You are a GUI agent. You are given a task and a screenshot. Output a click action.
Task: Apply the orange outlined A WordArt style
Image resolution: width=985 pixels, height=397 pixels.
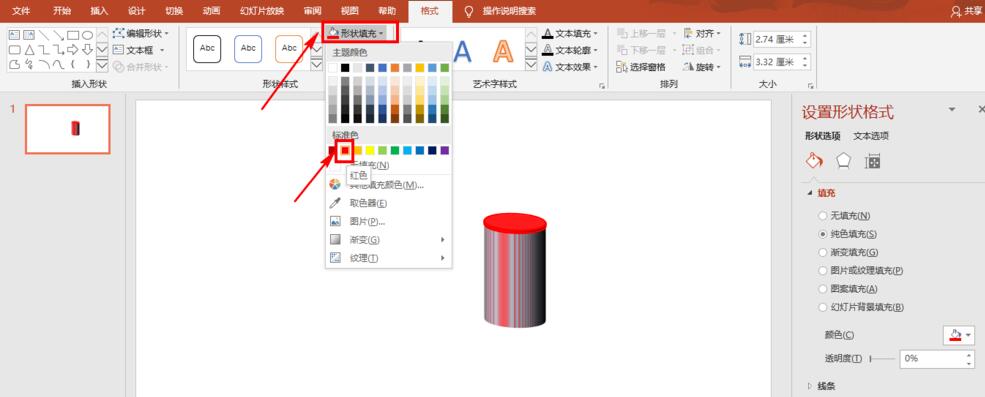[x=503, y=52]
